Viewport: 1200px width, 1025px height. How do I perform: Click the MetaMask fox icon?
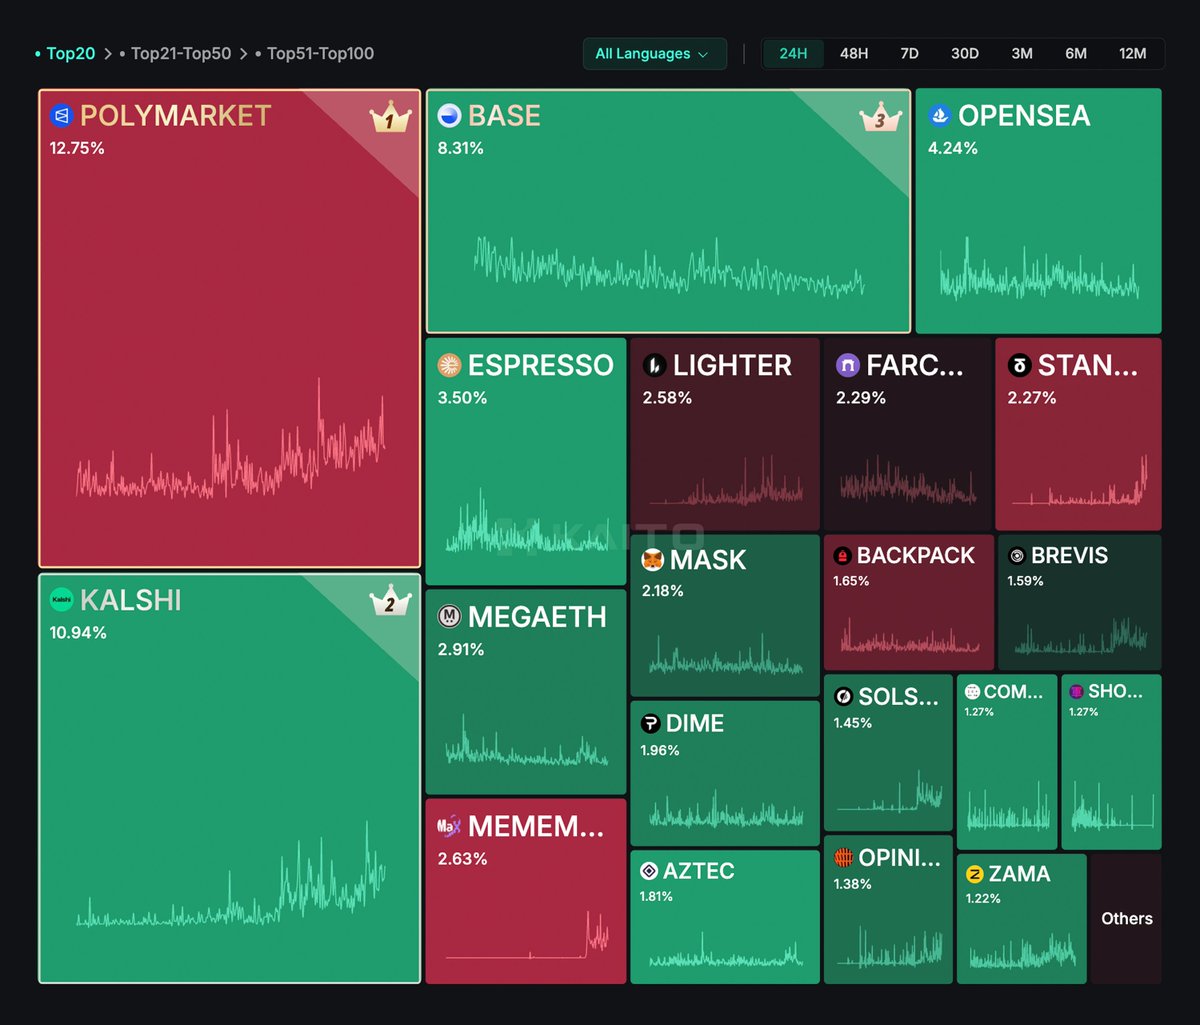653,560
